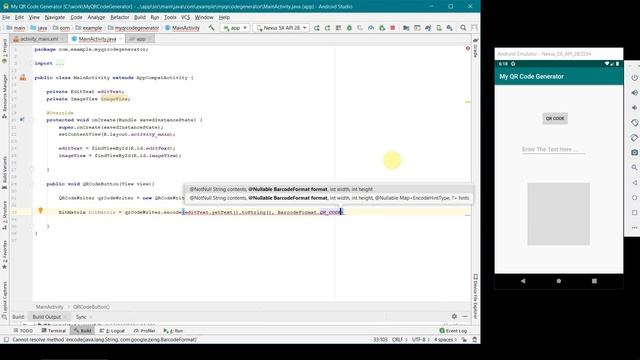The height and width of the screenshot is (360, 640).
Task: Select the MainActivity.java editor tab
Action: pos(97,39)
